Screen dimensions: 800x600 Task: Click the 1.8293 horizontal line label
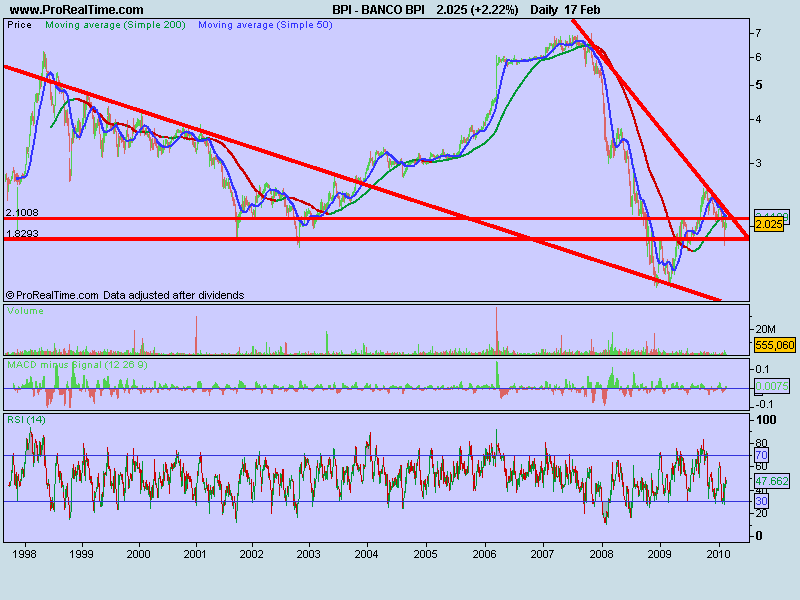[22, 234]
